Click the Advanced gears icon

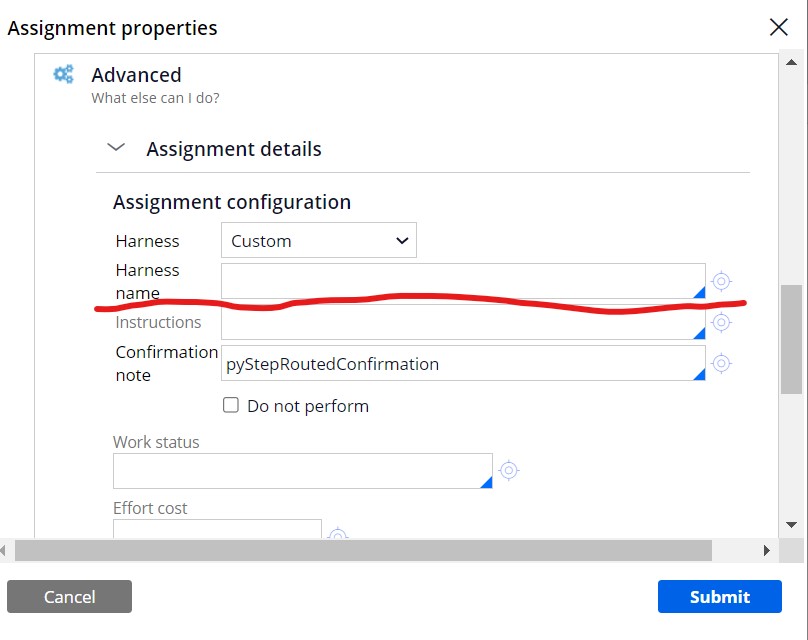pos(62,74)
